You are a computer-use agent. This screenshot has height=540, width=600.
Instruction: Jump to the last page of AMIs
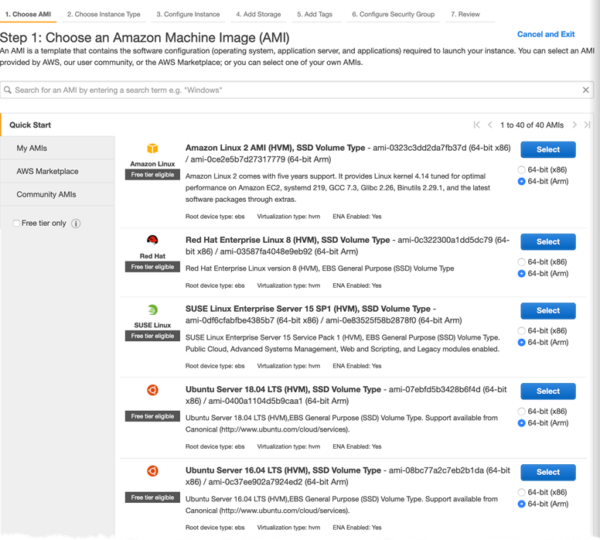tap(587, 125)
